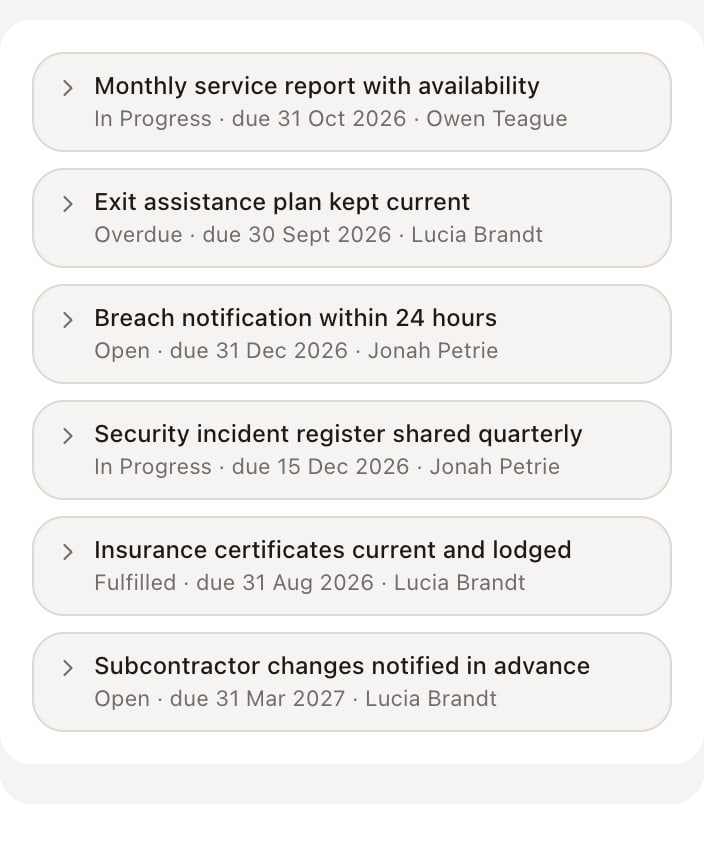
Task: Expand the Insurance certificates row chevron
Action: [x=67, y=552]
